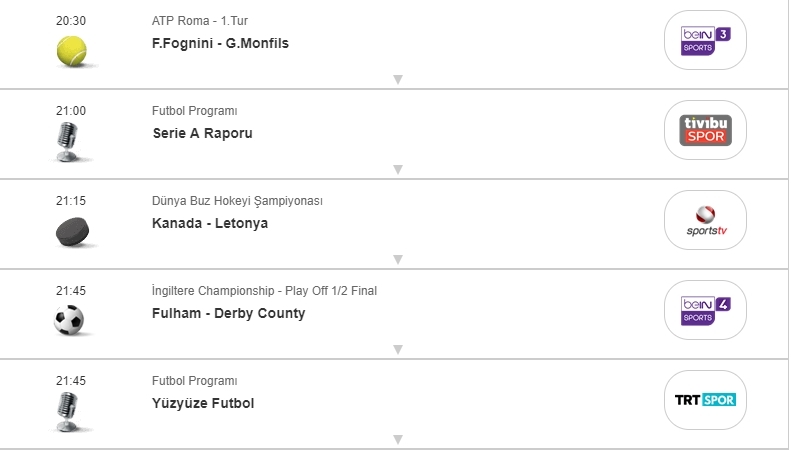Open the Kanada - Letonya match title

click(x=210, y=224)
